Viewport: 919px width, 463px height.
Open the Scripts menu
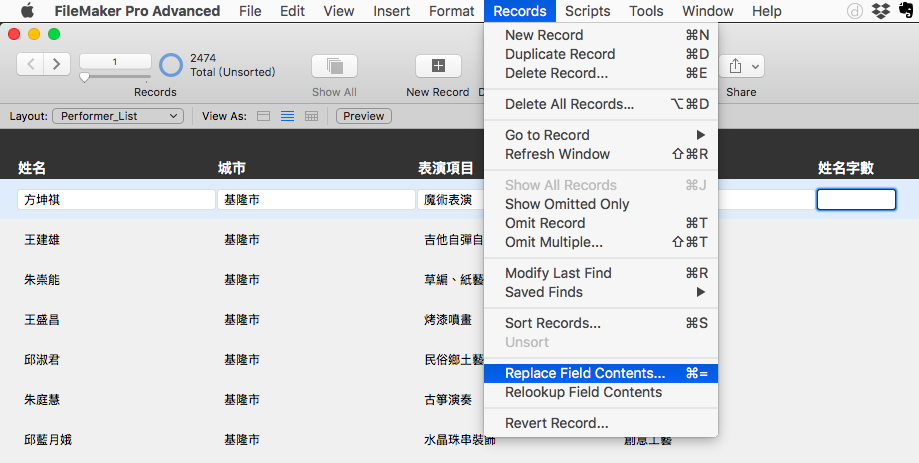587,11
